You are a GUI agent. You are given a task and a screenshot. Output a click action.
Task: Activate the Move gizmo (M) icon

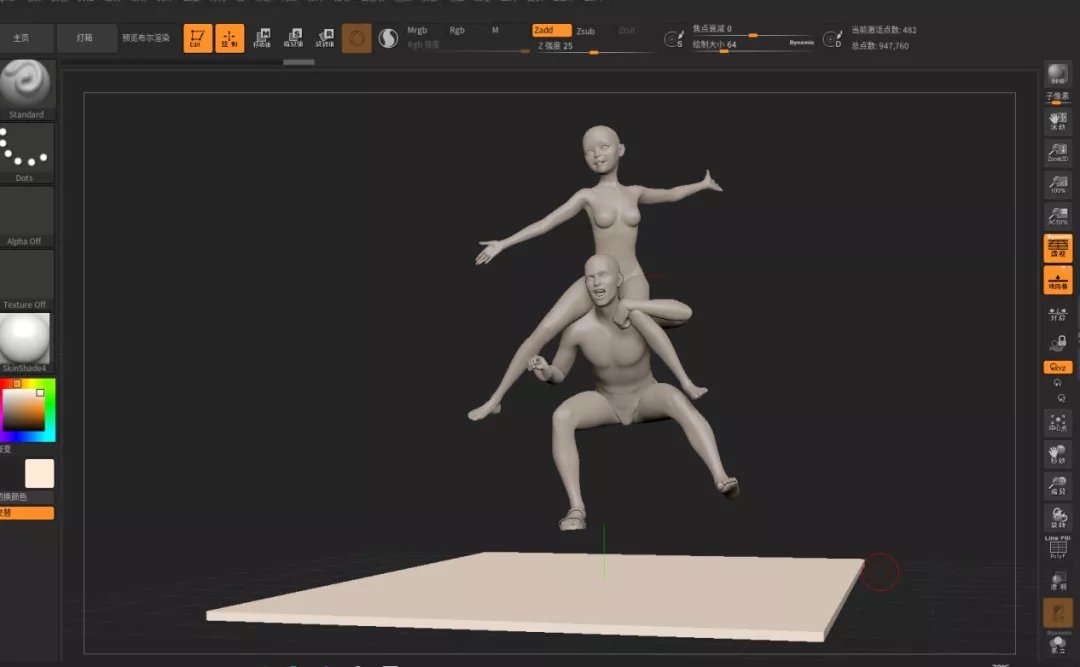[x=262, y=39]
